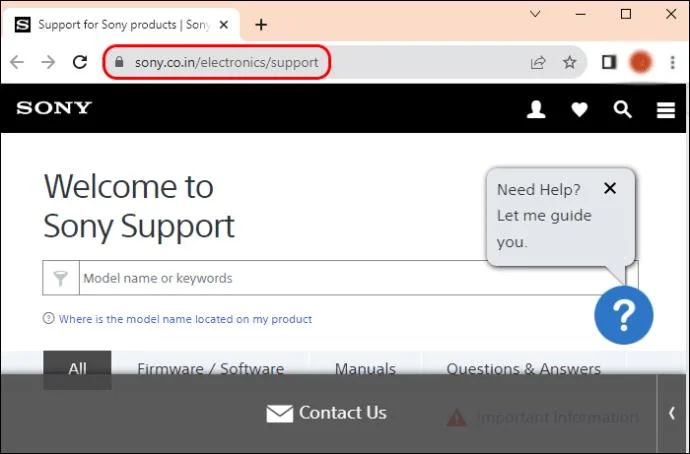Open the Chrome profile avatar
The width and height of the screenshot is (690, 454).
pos(640,62)
